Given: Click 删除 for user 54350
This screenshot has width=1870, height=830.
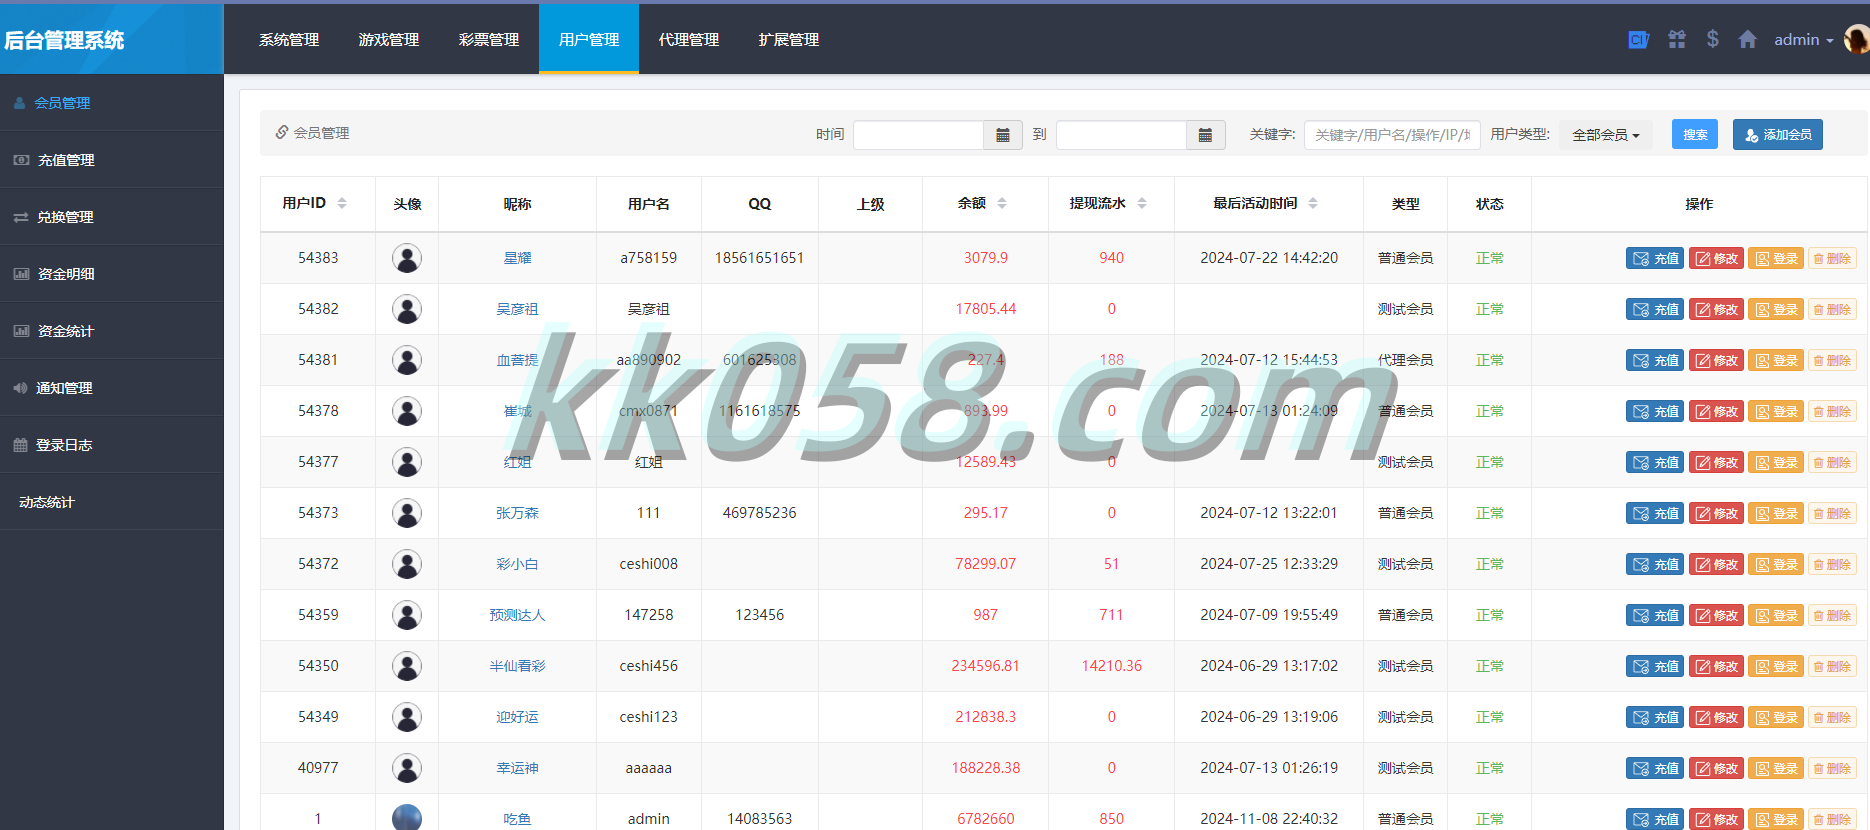Looking at the screenshot, I should [x=1832, y=666].
